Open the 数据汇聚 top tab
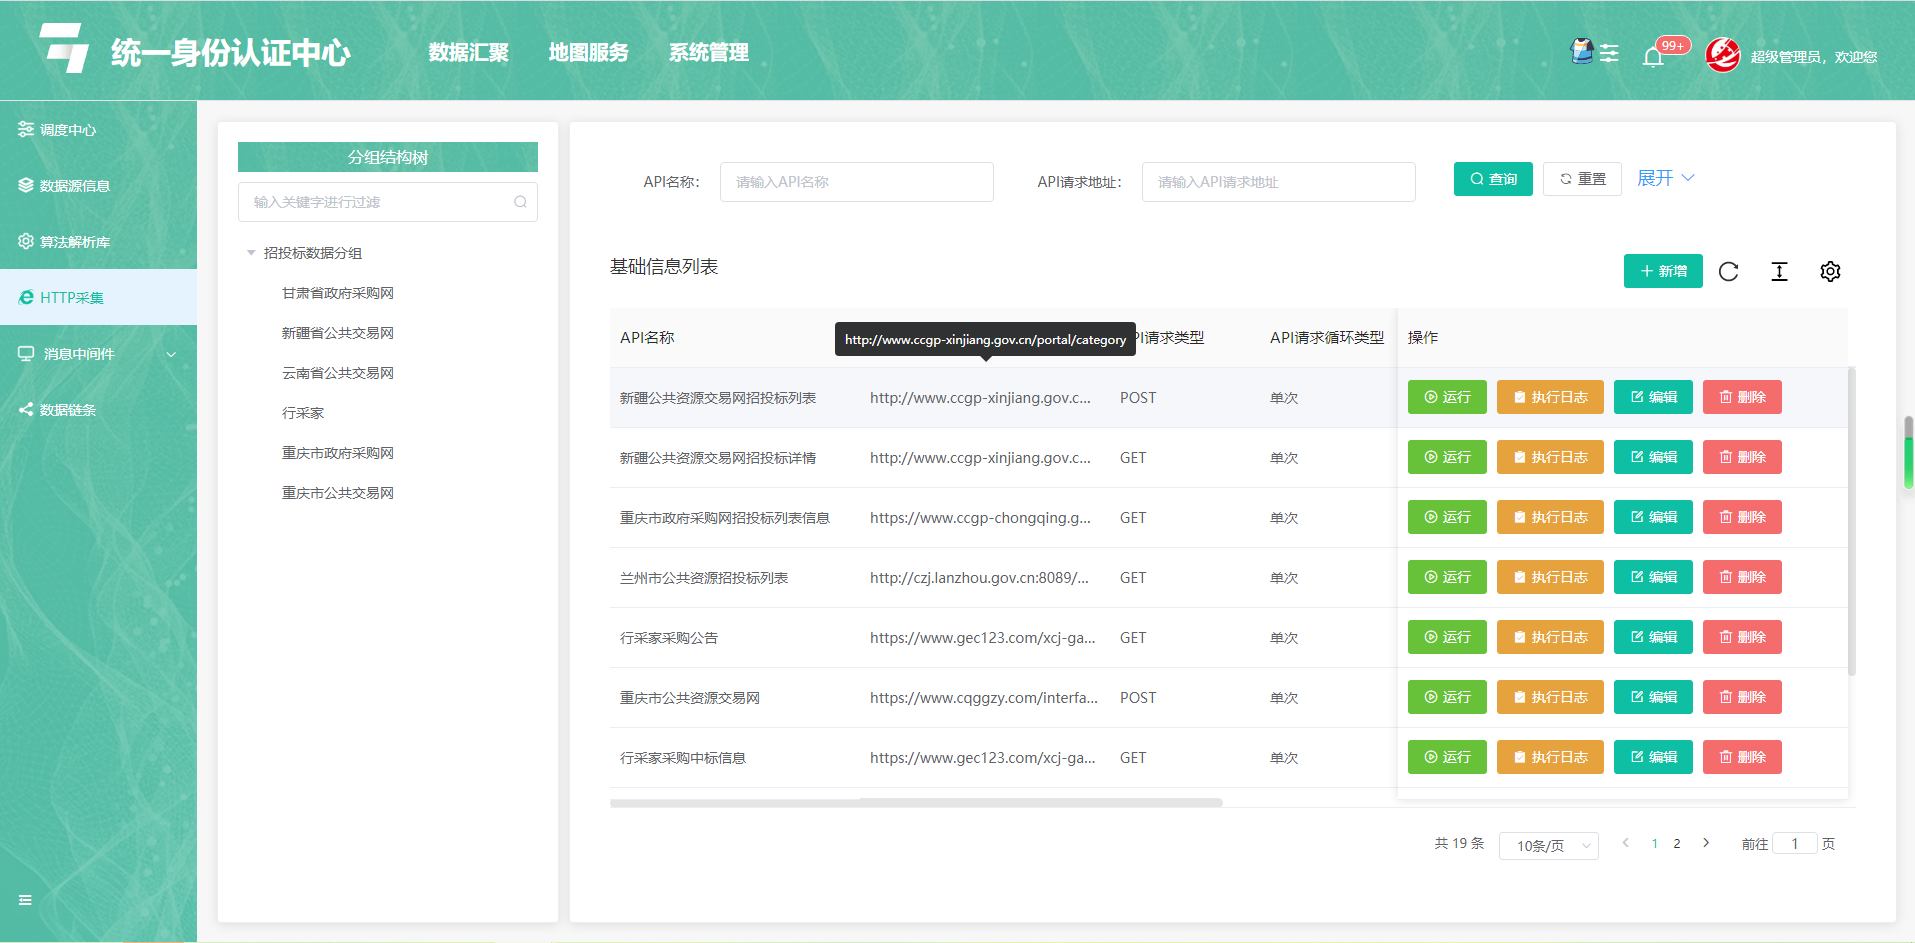 point(469,53)
